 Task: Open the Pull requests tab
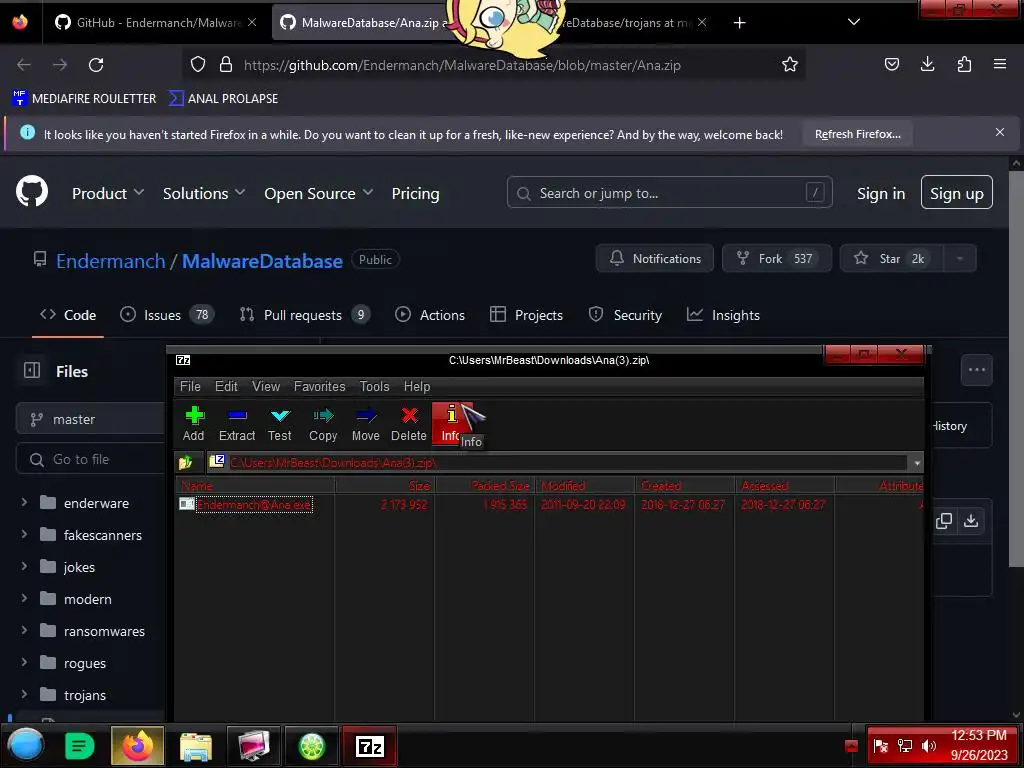coord(304,315)
